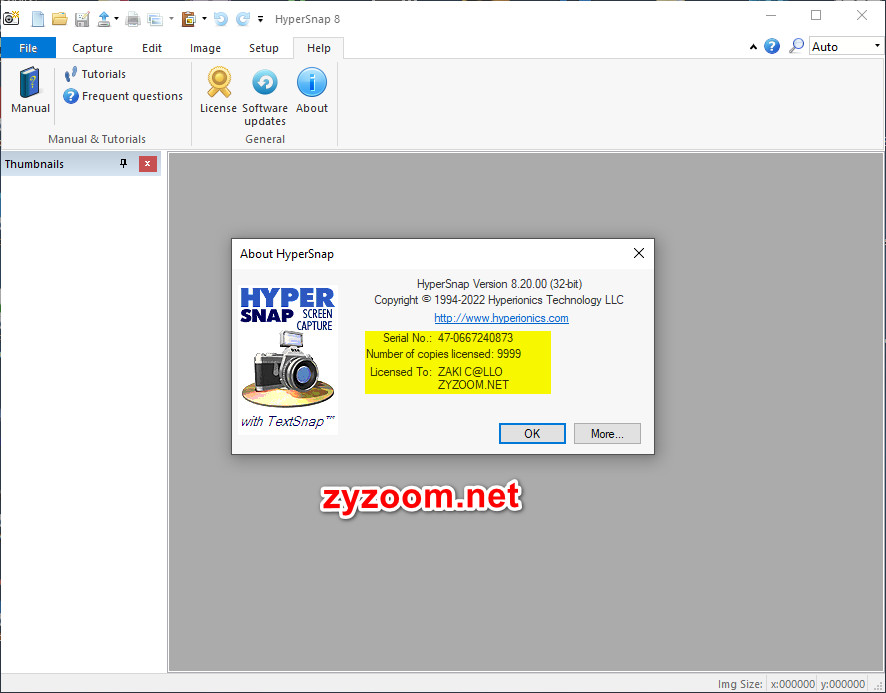Undo the last action
Image resolution: width=886 pixels, height=693 pixels.
pos(220,19)
